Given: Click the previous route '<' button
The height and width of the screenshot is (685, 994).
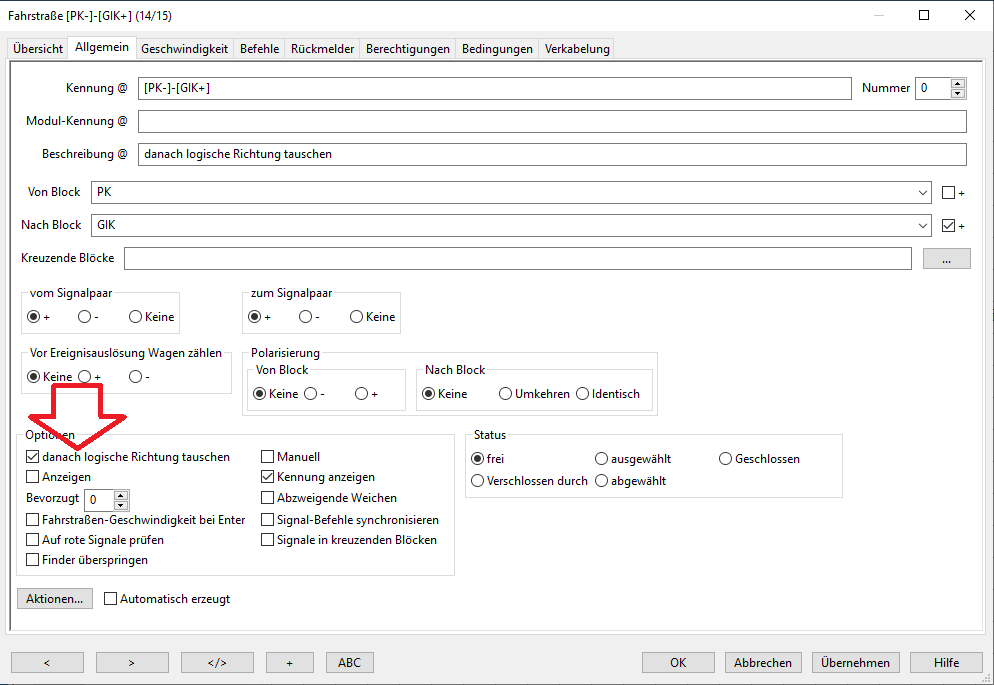Looking at the screenshot, I should [47, 662].
